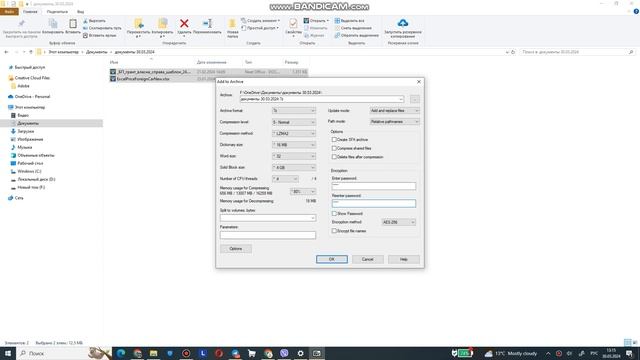Select Windows (C:) drive in navigation pane
This screenshot has height=360, width=640.
pos(29,171)
